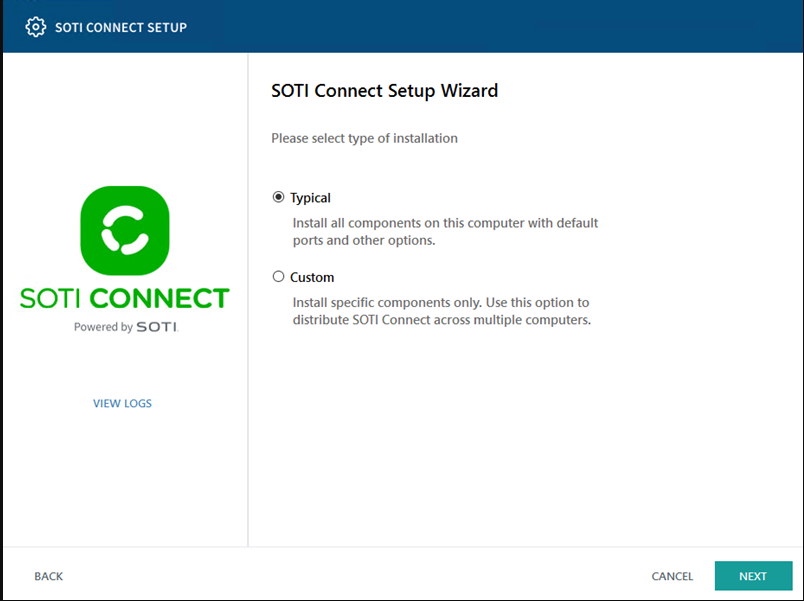Click the SOTI CONNECT SETUP header text
Image resolution: width=804 pixels, height=601 pixels.
point(120,27)
